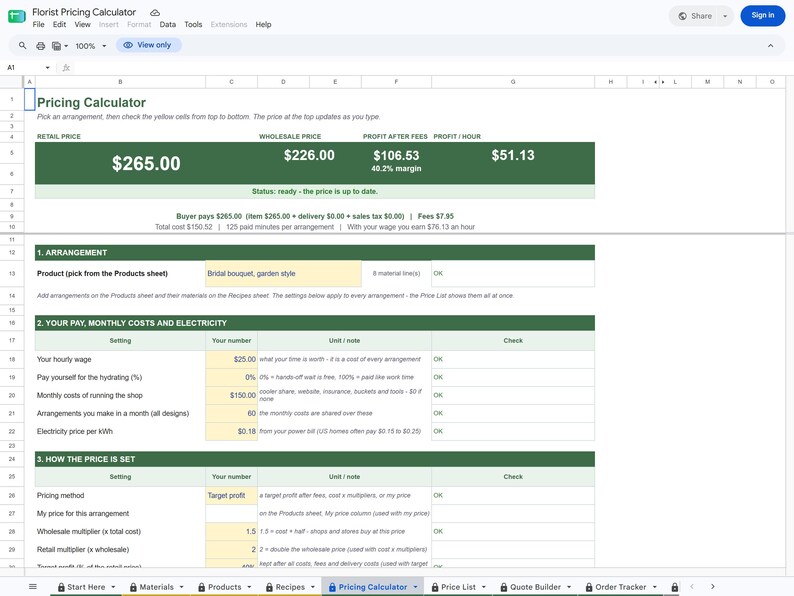
Task: Click the lock icon on Order Tracker tab
Action: point(589,587)
